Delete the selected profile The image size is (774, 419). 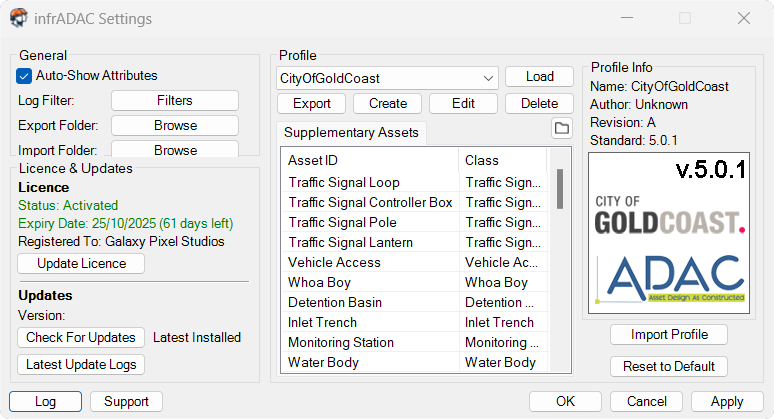[x=539, y=104]
